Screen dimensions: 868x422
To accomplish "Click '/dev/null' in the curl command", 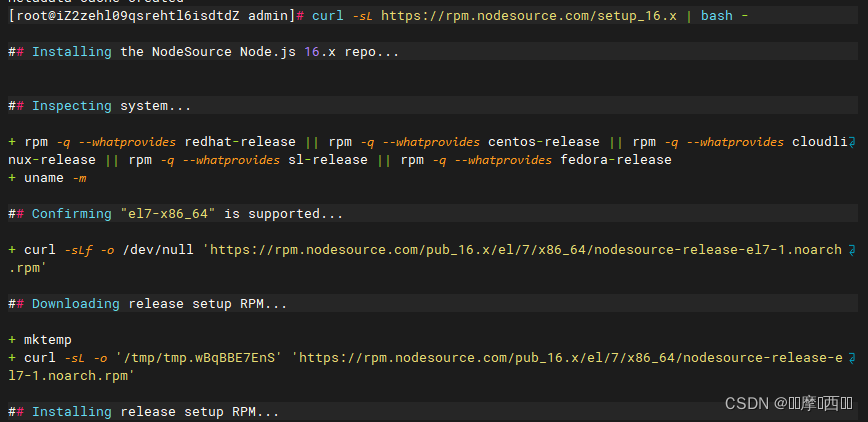I will (158, 250).
